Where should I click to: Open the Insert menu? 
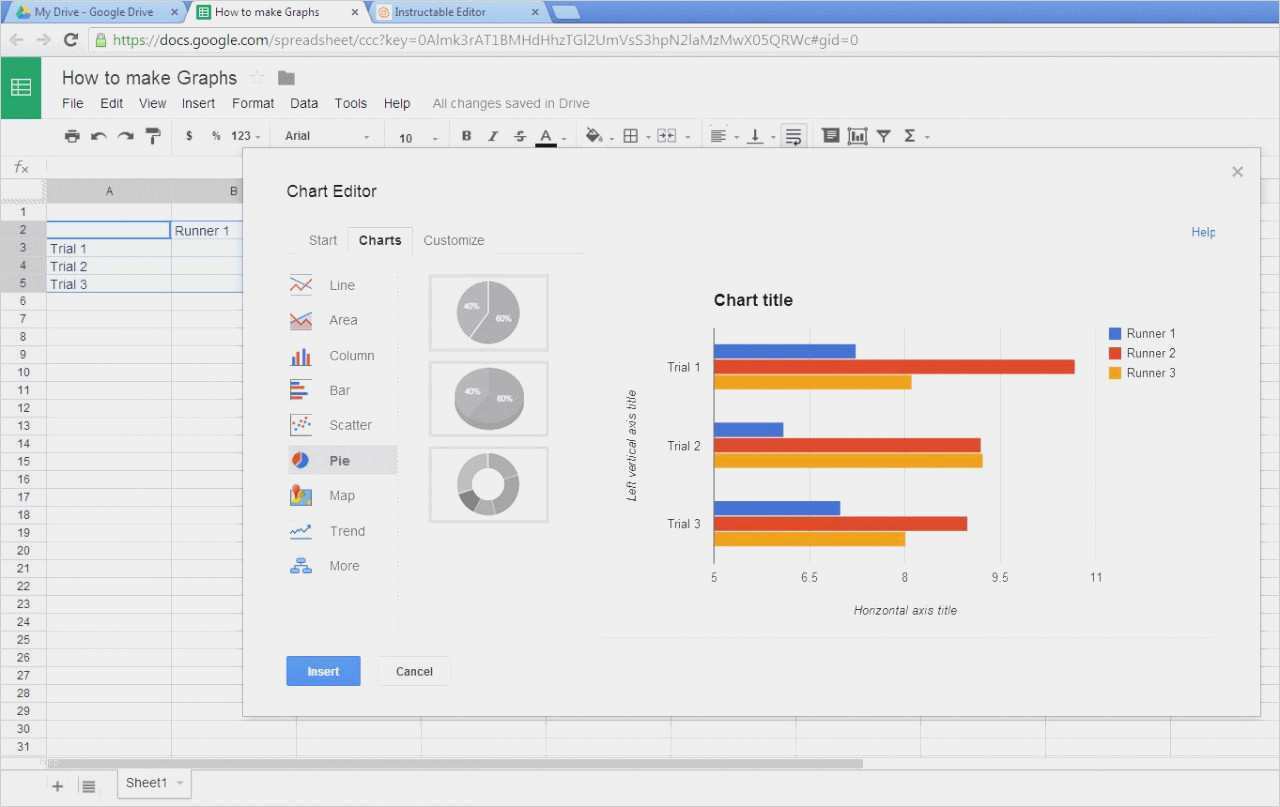(198, 103)
